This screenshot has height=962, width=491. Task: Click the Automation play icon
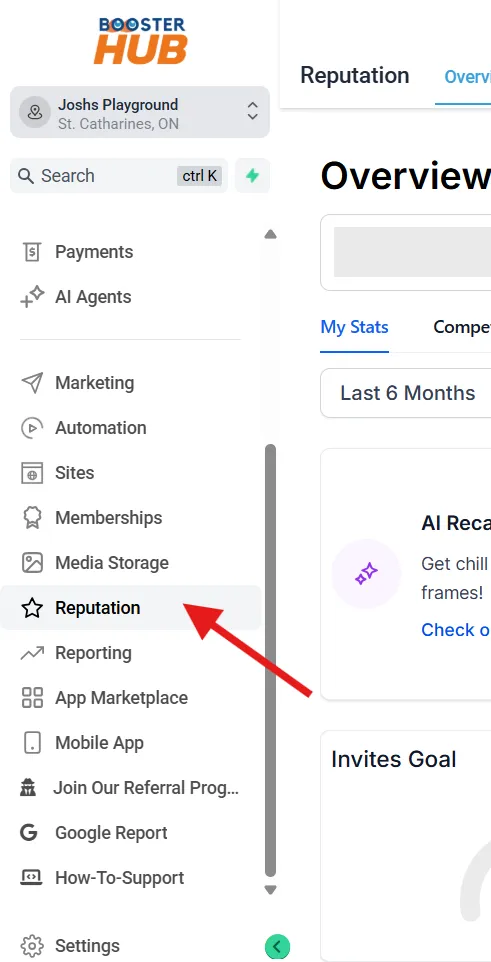click(x=32, y=428)
